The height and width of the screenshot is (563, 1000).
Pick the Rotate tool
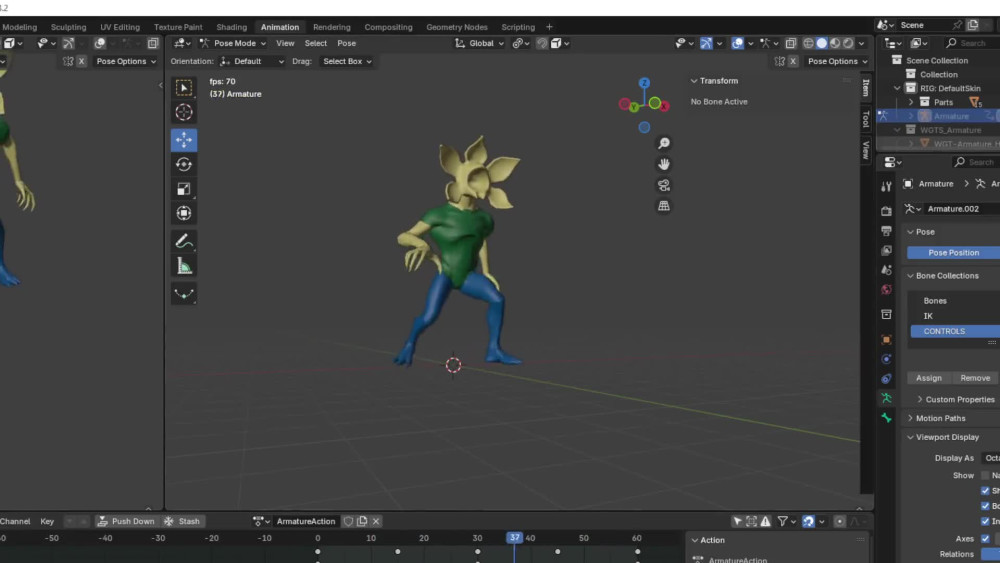tap(184, 165)
